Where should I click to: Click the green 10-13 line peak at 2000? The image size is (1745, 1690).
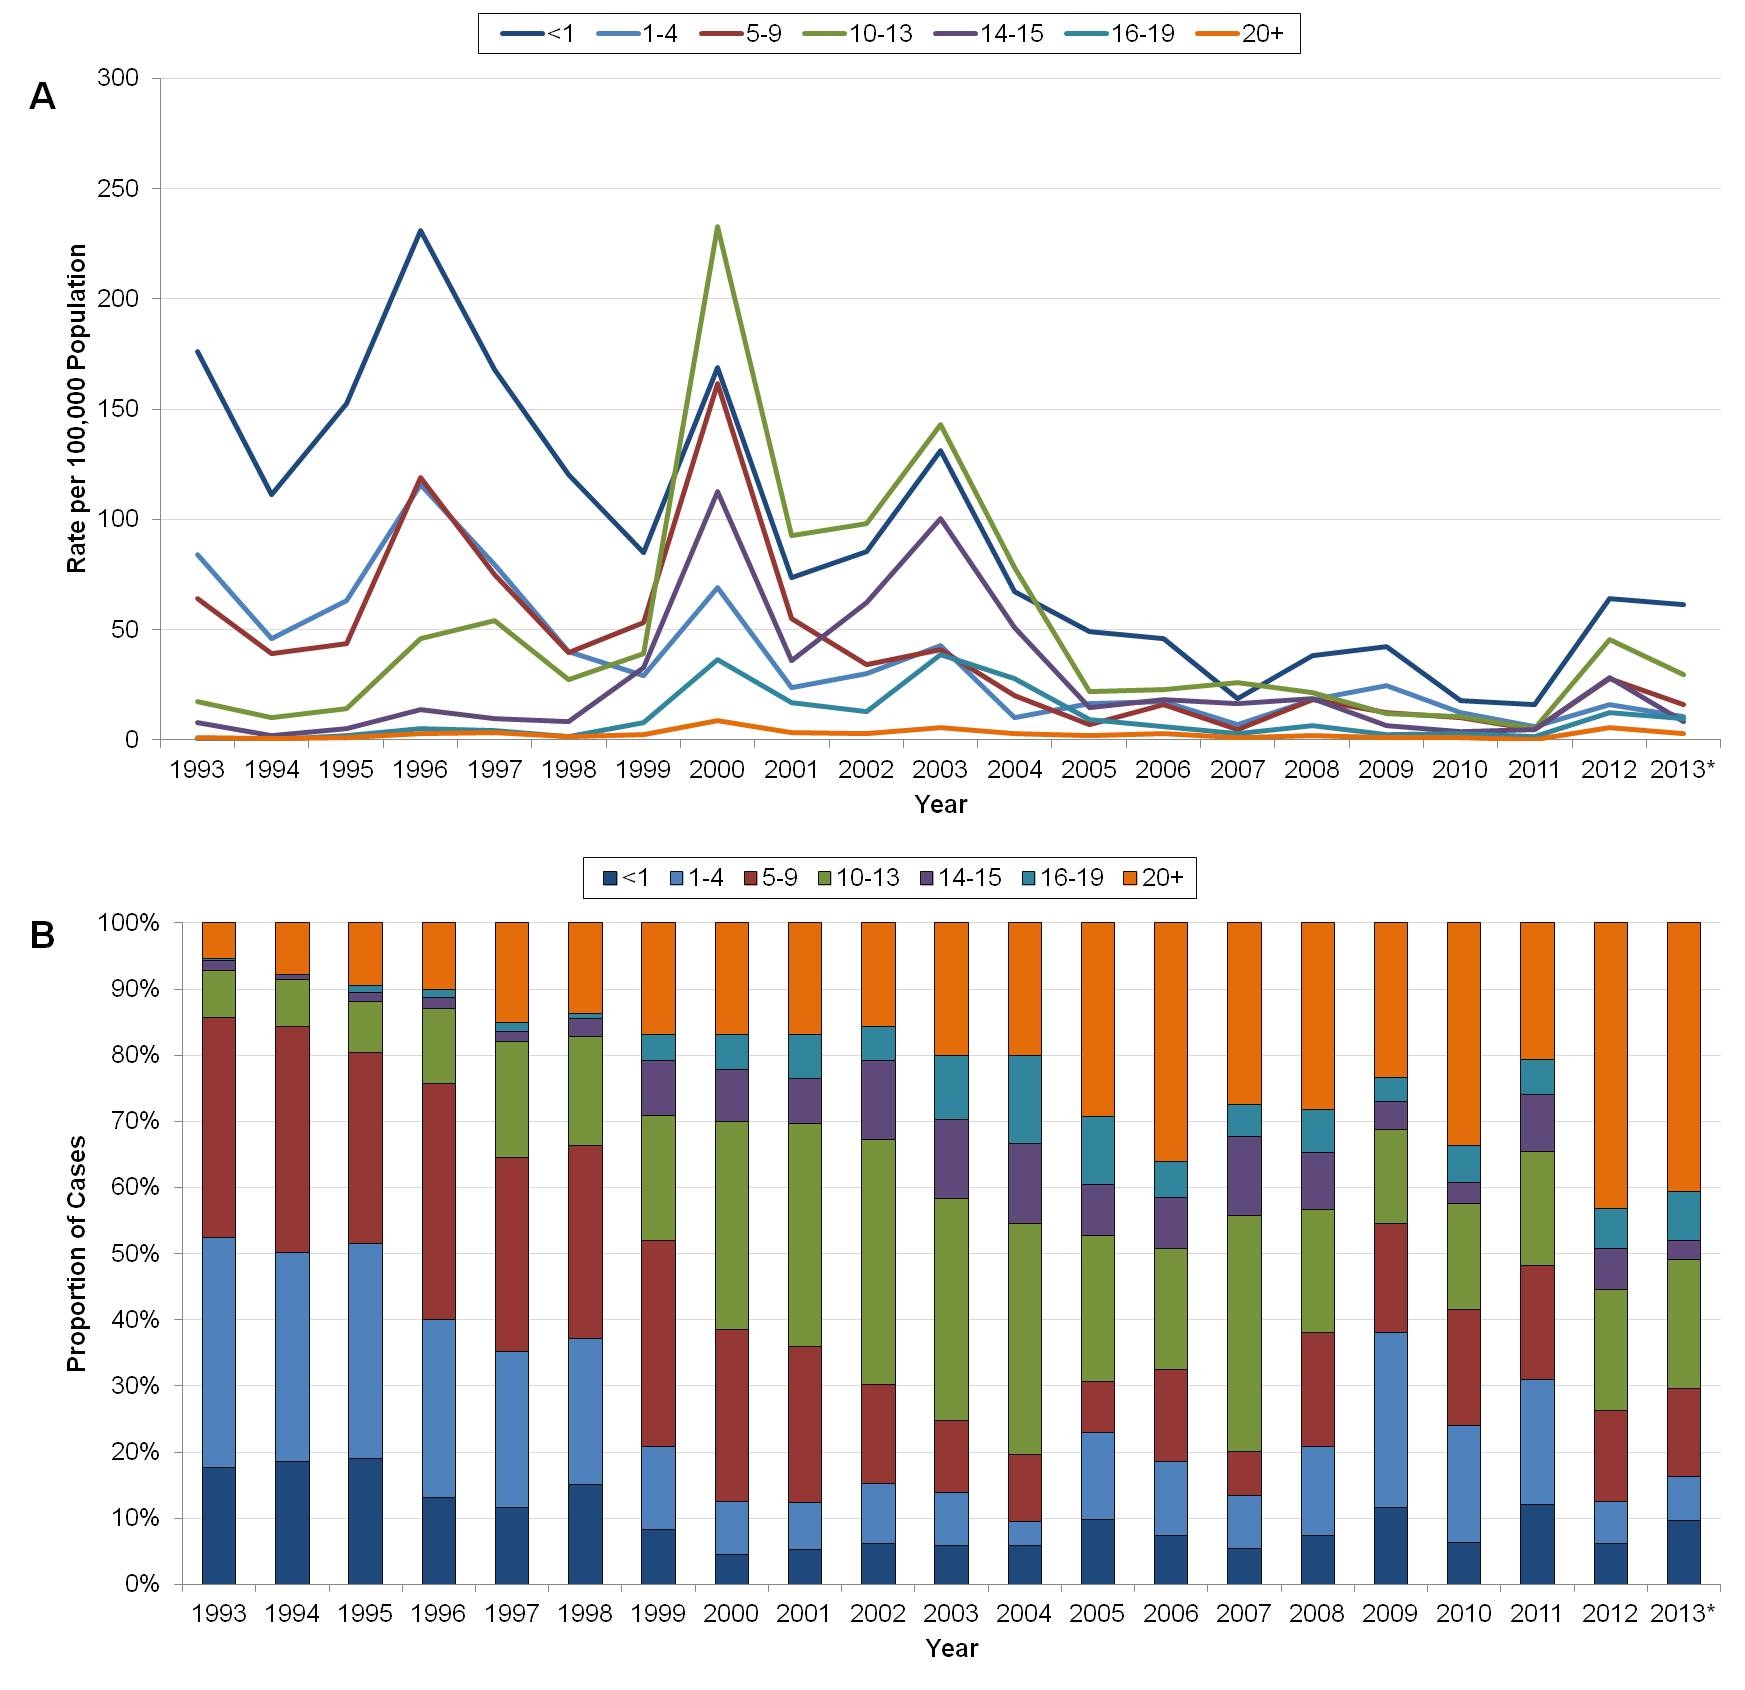tap(718, 227)
